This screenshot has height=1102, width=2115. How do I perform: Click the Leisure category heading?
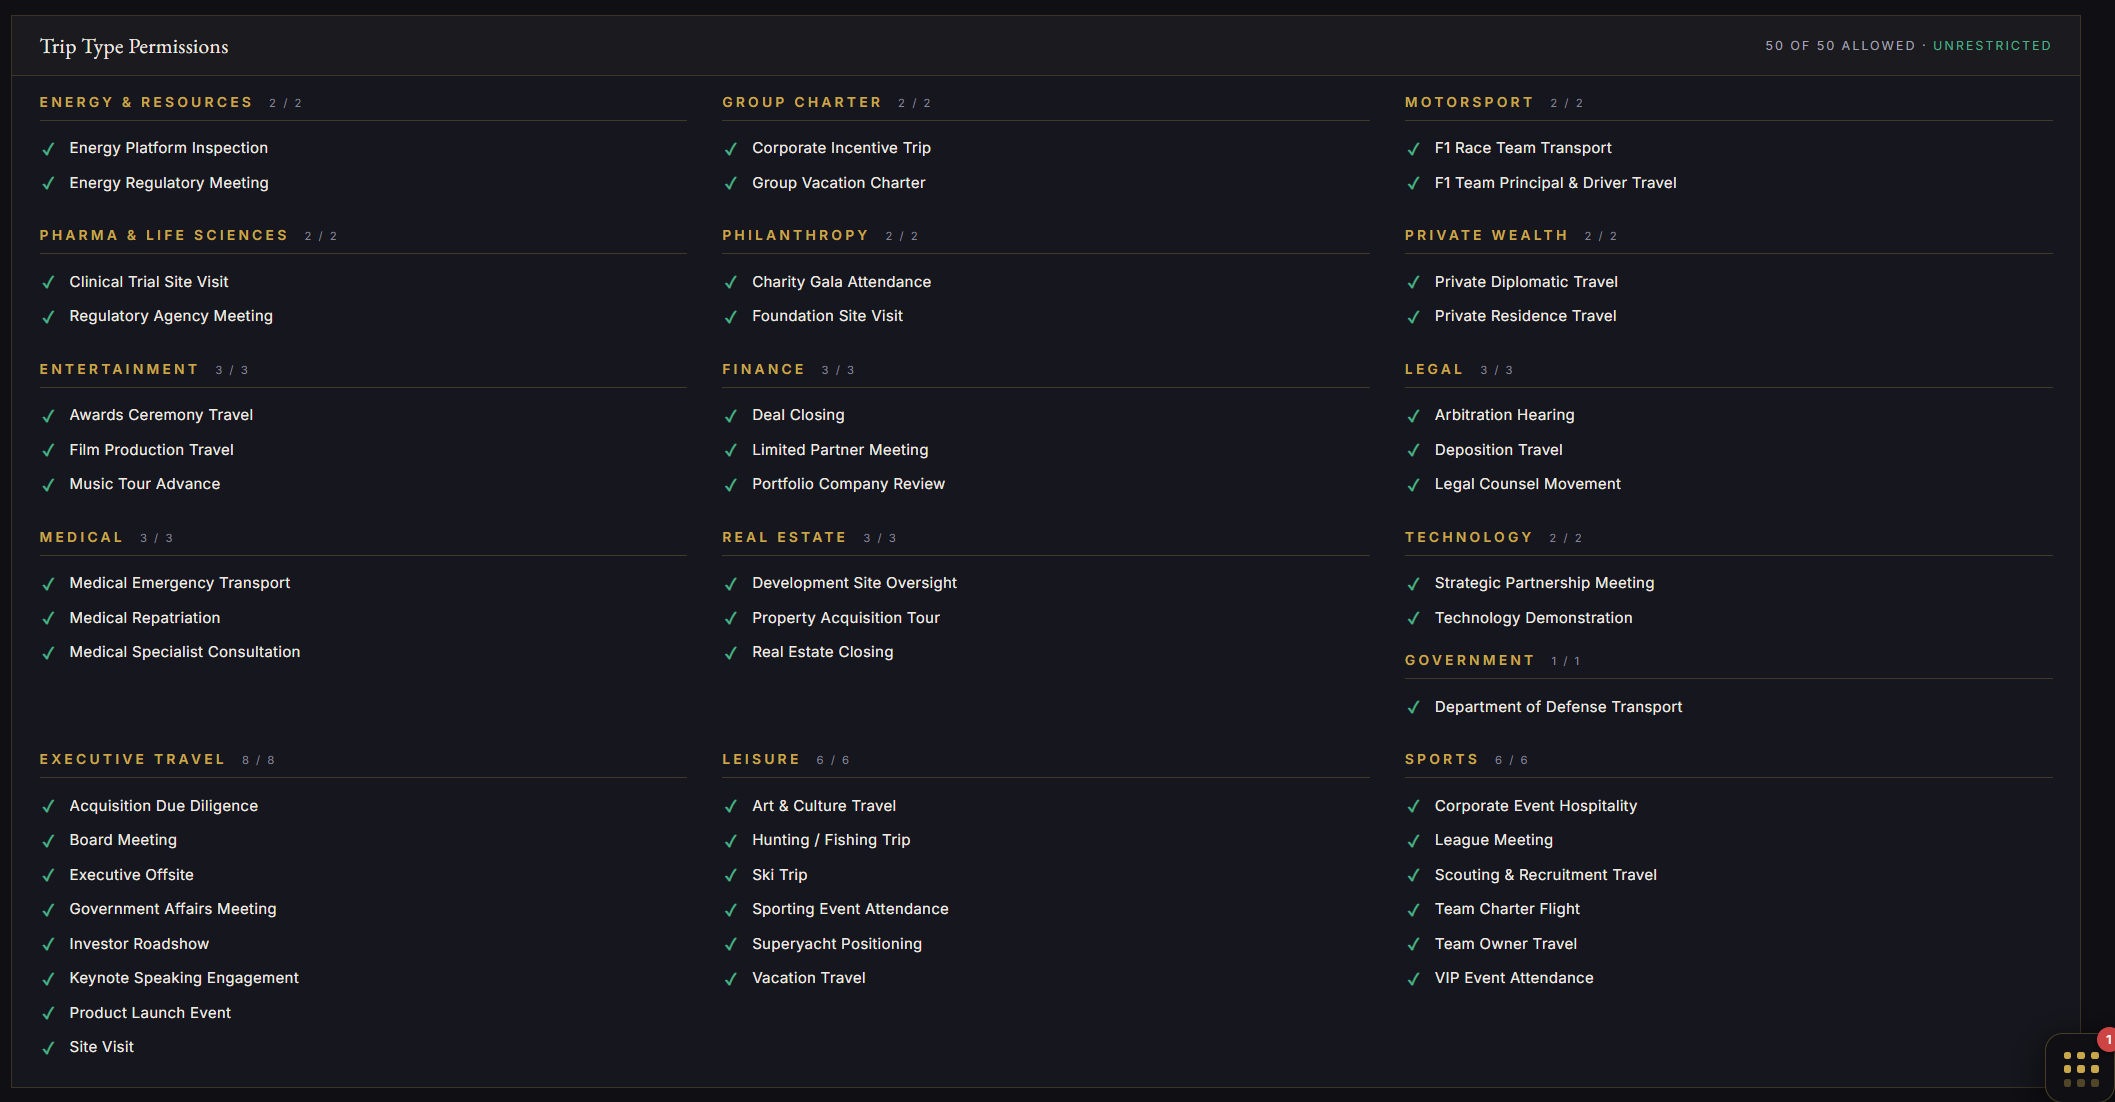(761, 760)
